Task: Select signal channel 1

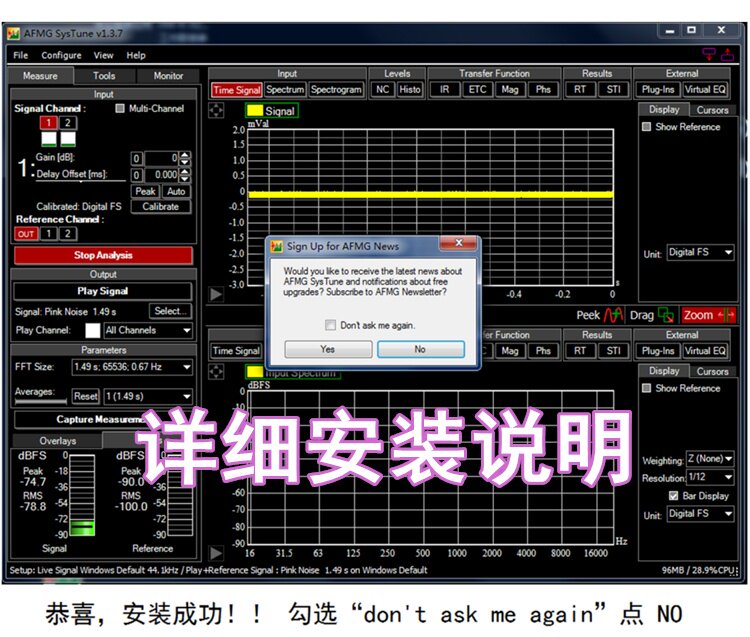Action: click(48, 123)
